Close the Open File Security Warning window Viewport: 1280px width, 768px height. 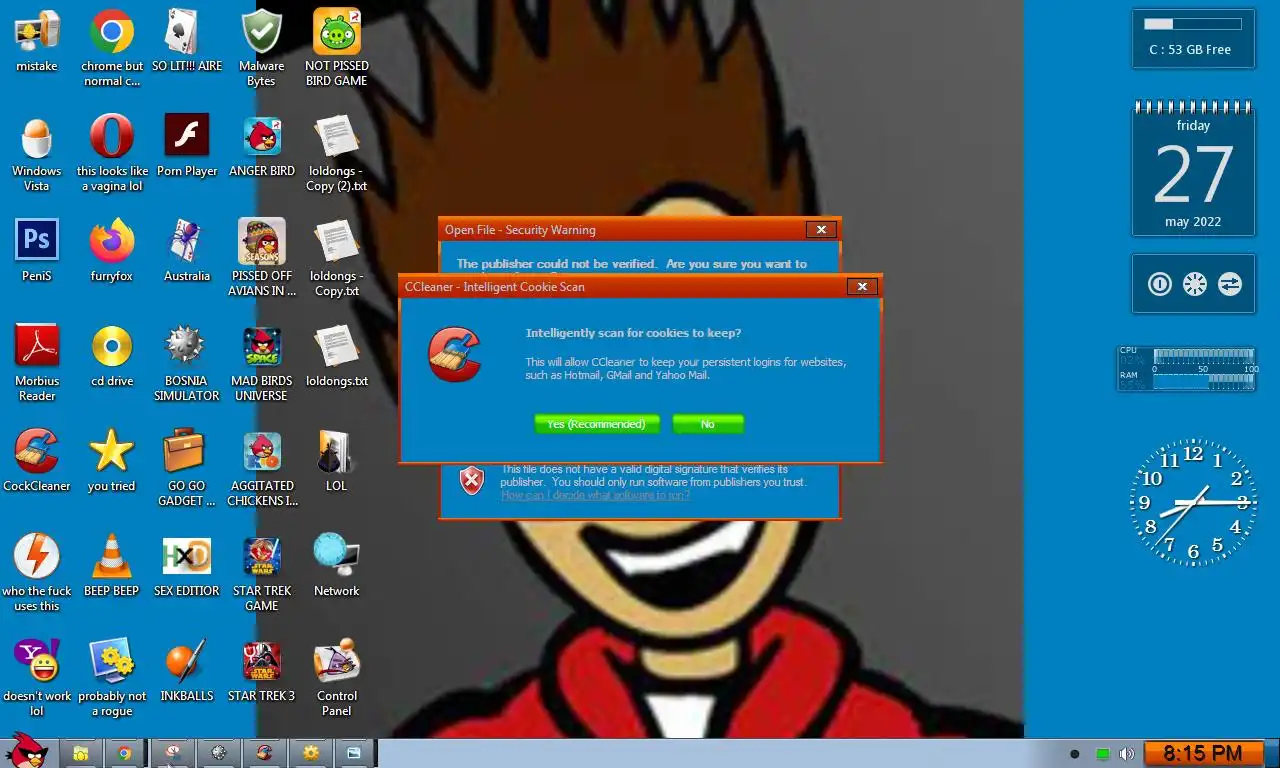click(821, 230)
